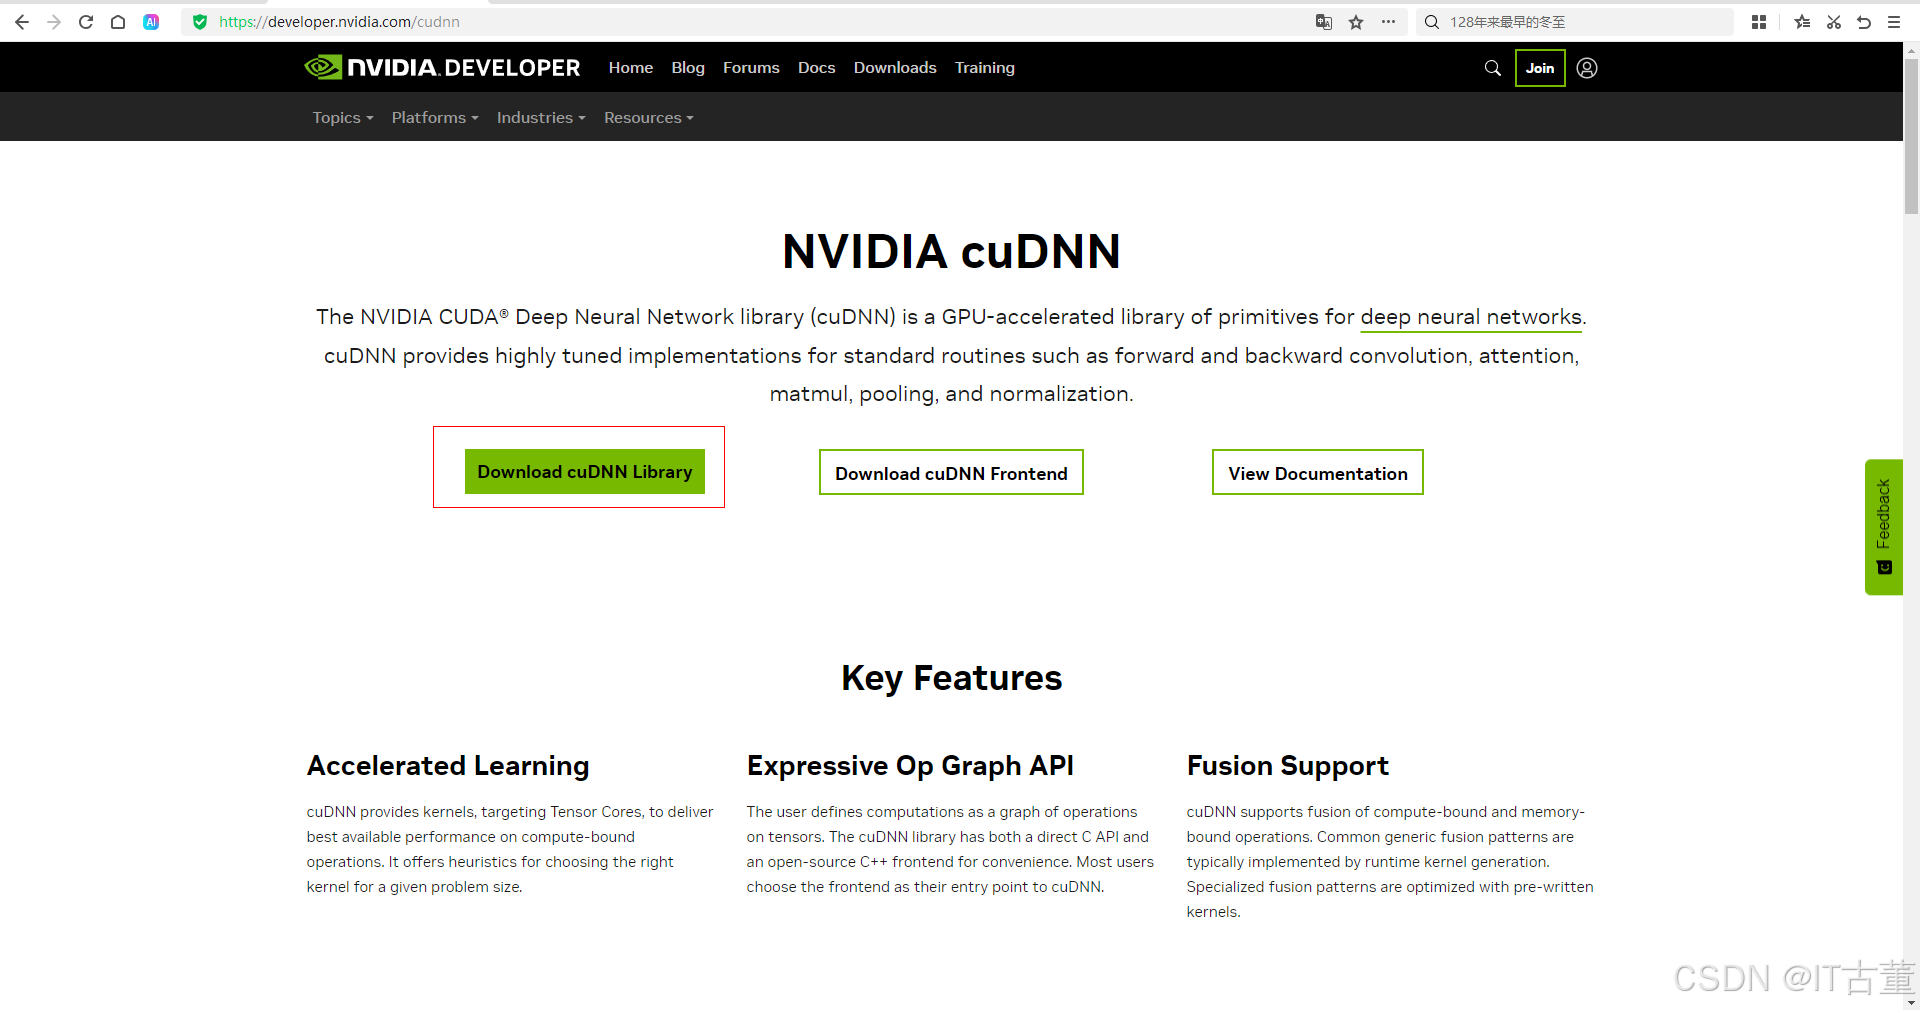Click Download cuDNN Library button
Viewport: 1920px width, 1010px height.
coord(585,472)
